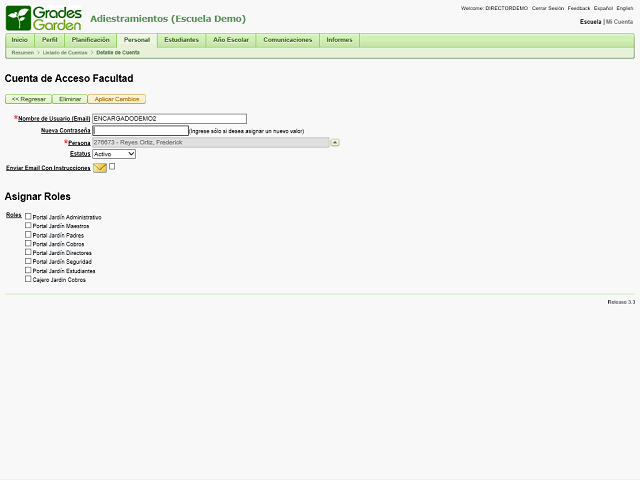The height and width of the screenshot is (480, 640).
Task: Check Portal Jardín Seguridad role
Action: pos(28,261)
